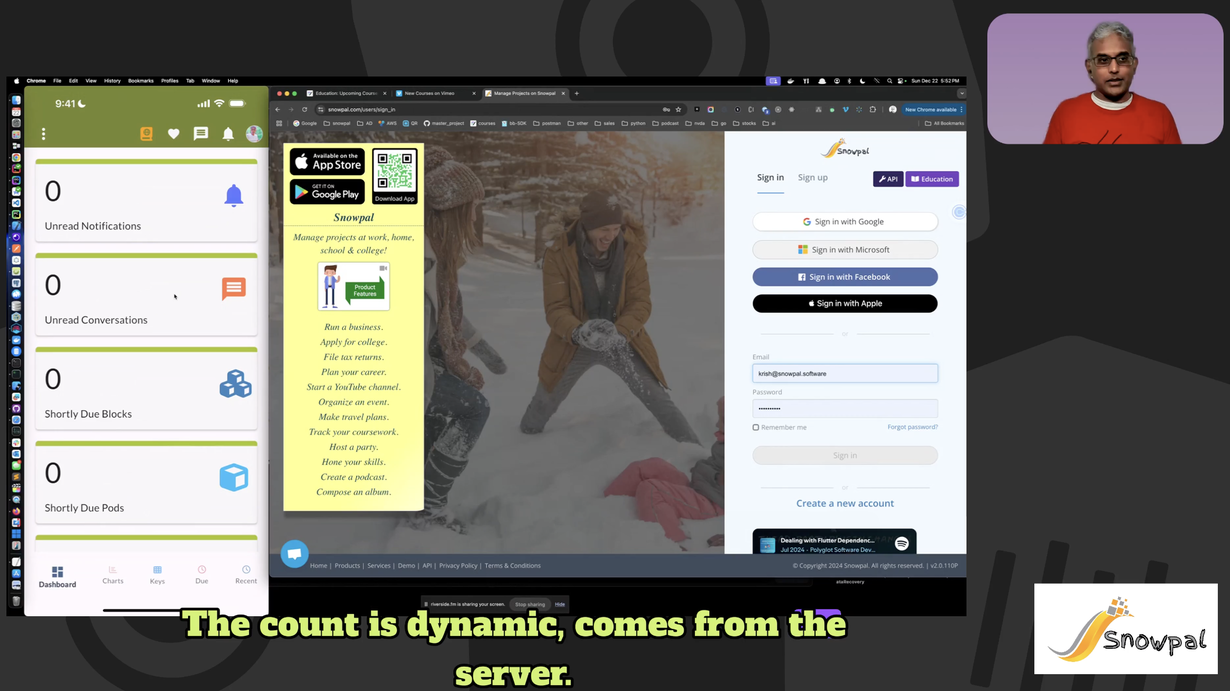Switch to the Recent tab in the app
Screen dimensions: 1230x691
click(x=246, y=575)
